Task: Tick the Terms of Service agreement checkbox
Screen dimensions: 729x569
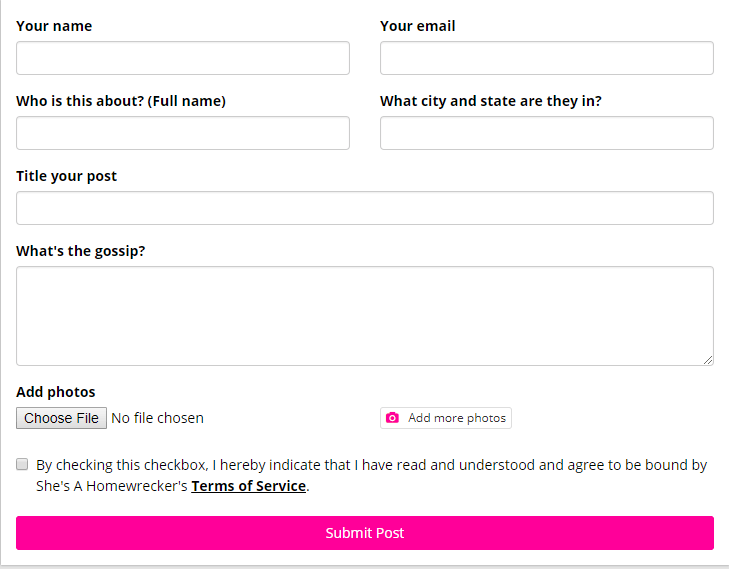Action: [x=22, y=464]
